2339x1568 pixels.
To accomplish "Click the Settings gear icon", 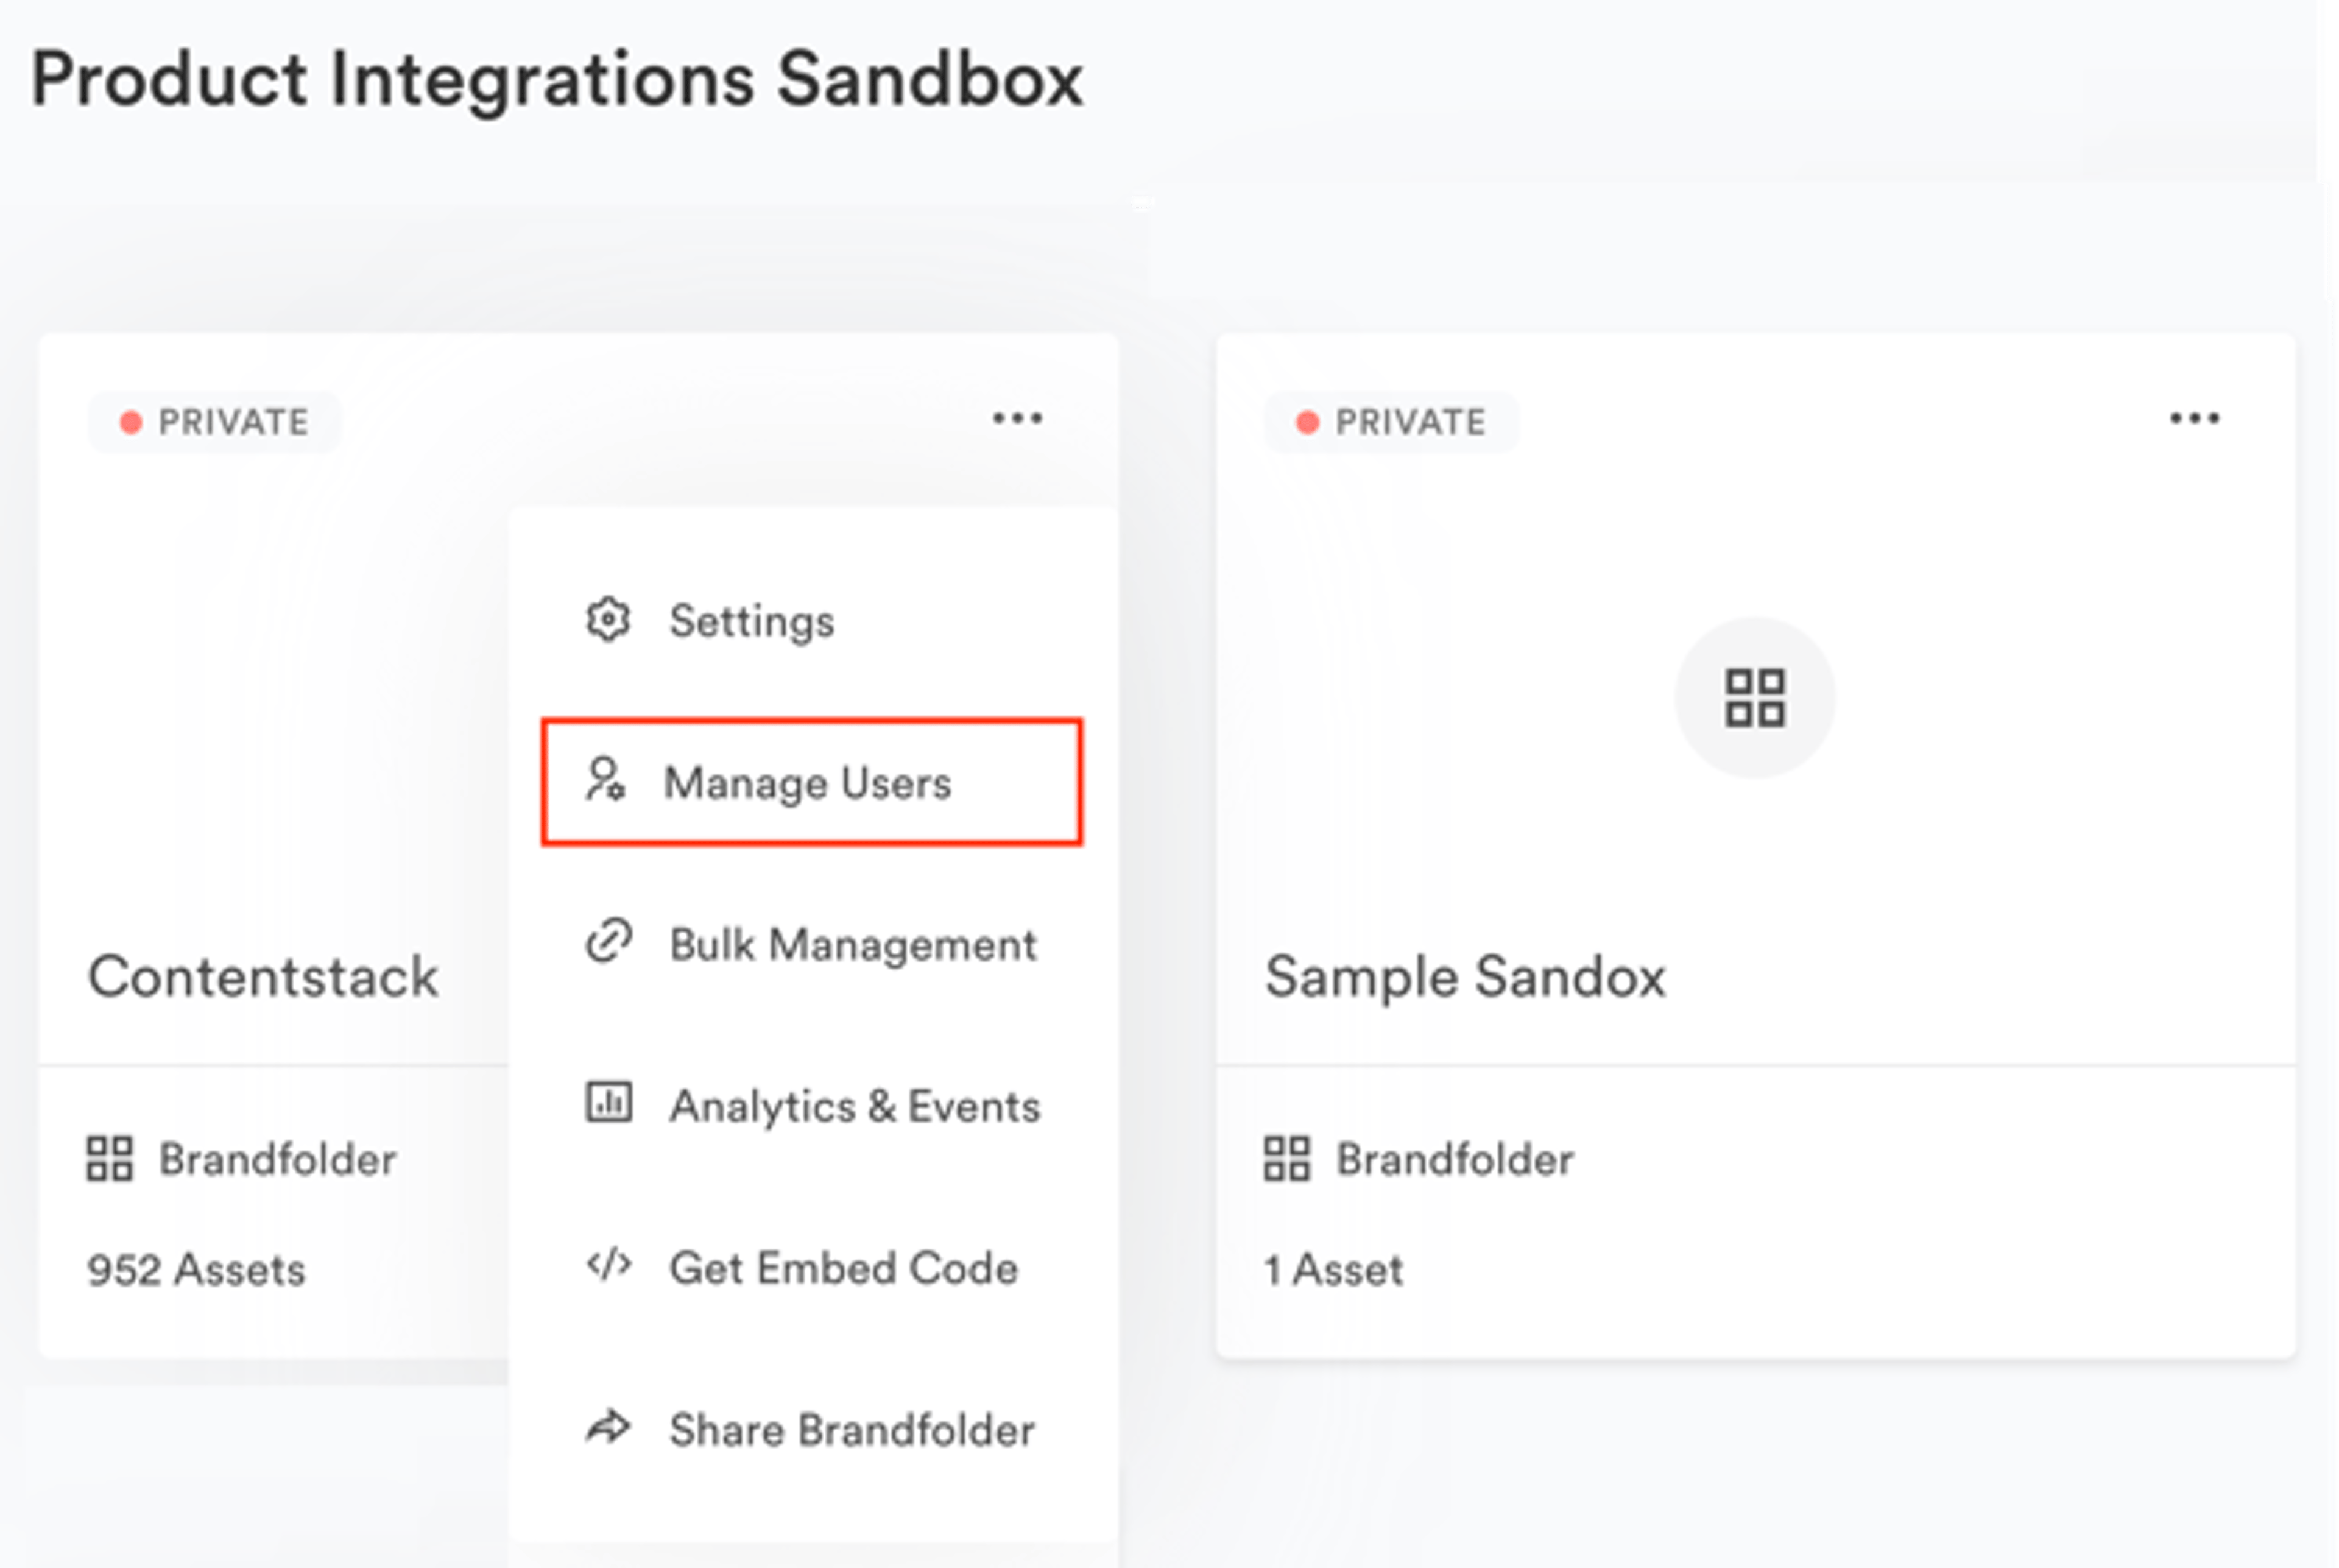I will pyautogui.click(x=608, y=620).
